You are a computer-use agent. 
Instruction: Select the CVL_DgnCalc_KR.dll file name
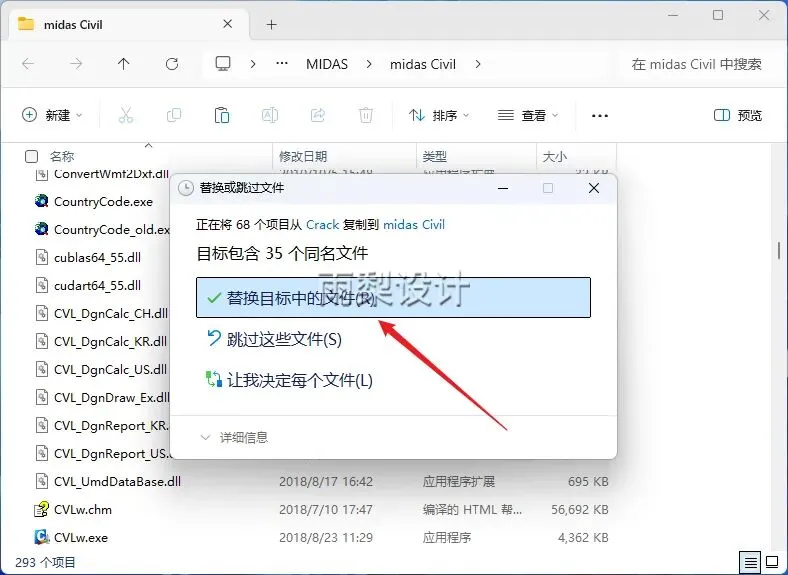coord(110,341)
